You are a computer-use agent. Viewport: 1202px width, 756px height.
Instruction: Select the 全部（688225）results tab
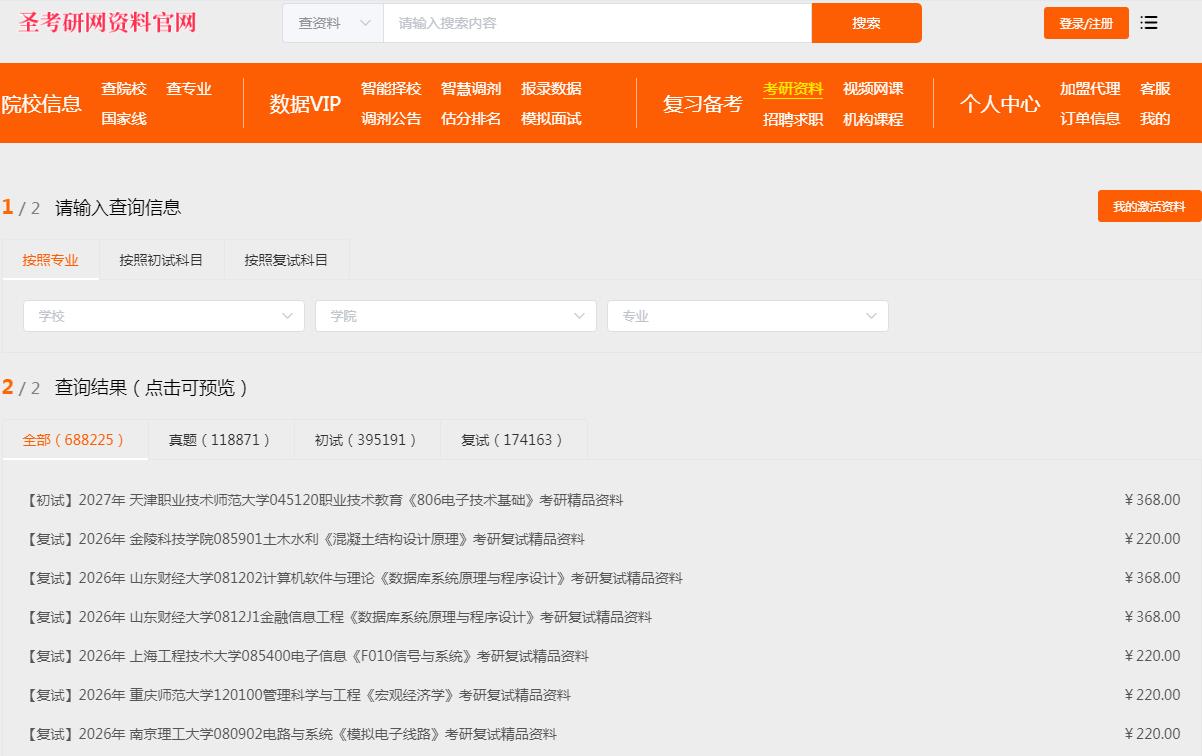(x=75, y=440)
